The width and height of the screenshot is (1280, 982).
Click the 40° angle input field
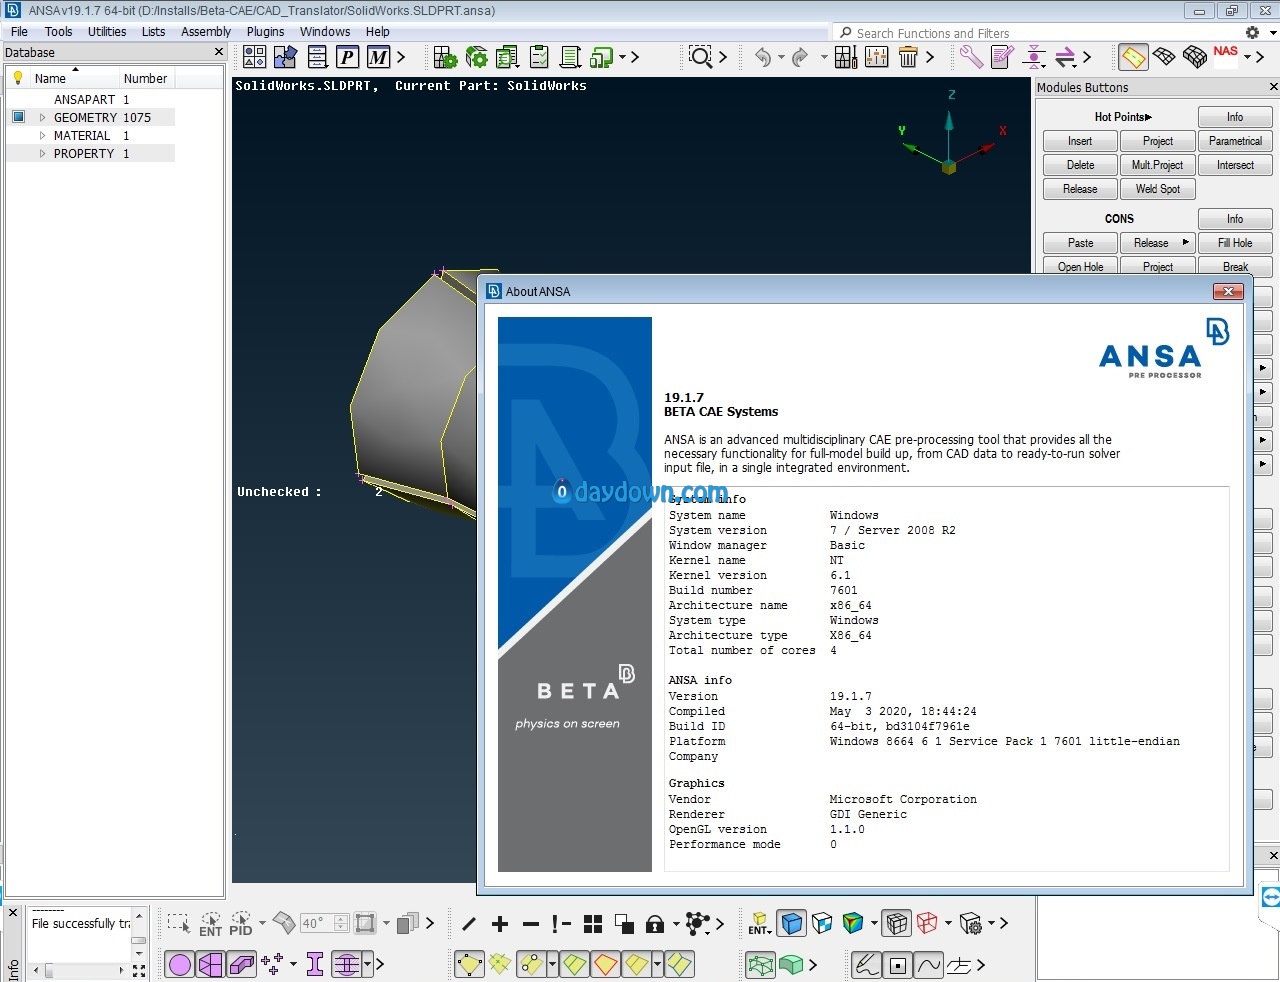click(x=318, y=923)
